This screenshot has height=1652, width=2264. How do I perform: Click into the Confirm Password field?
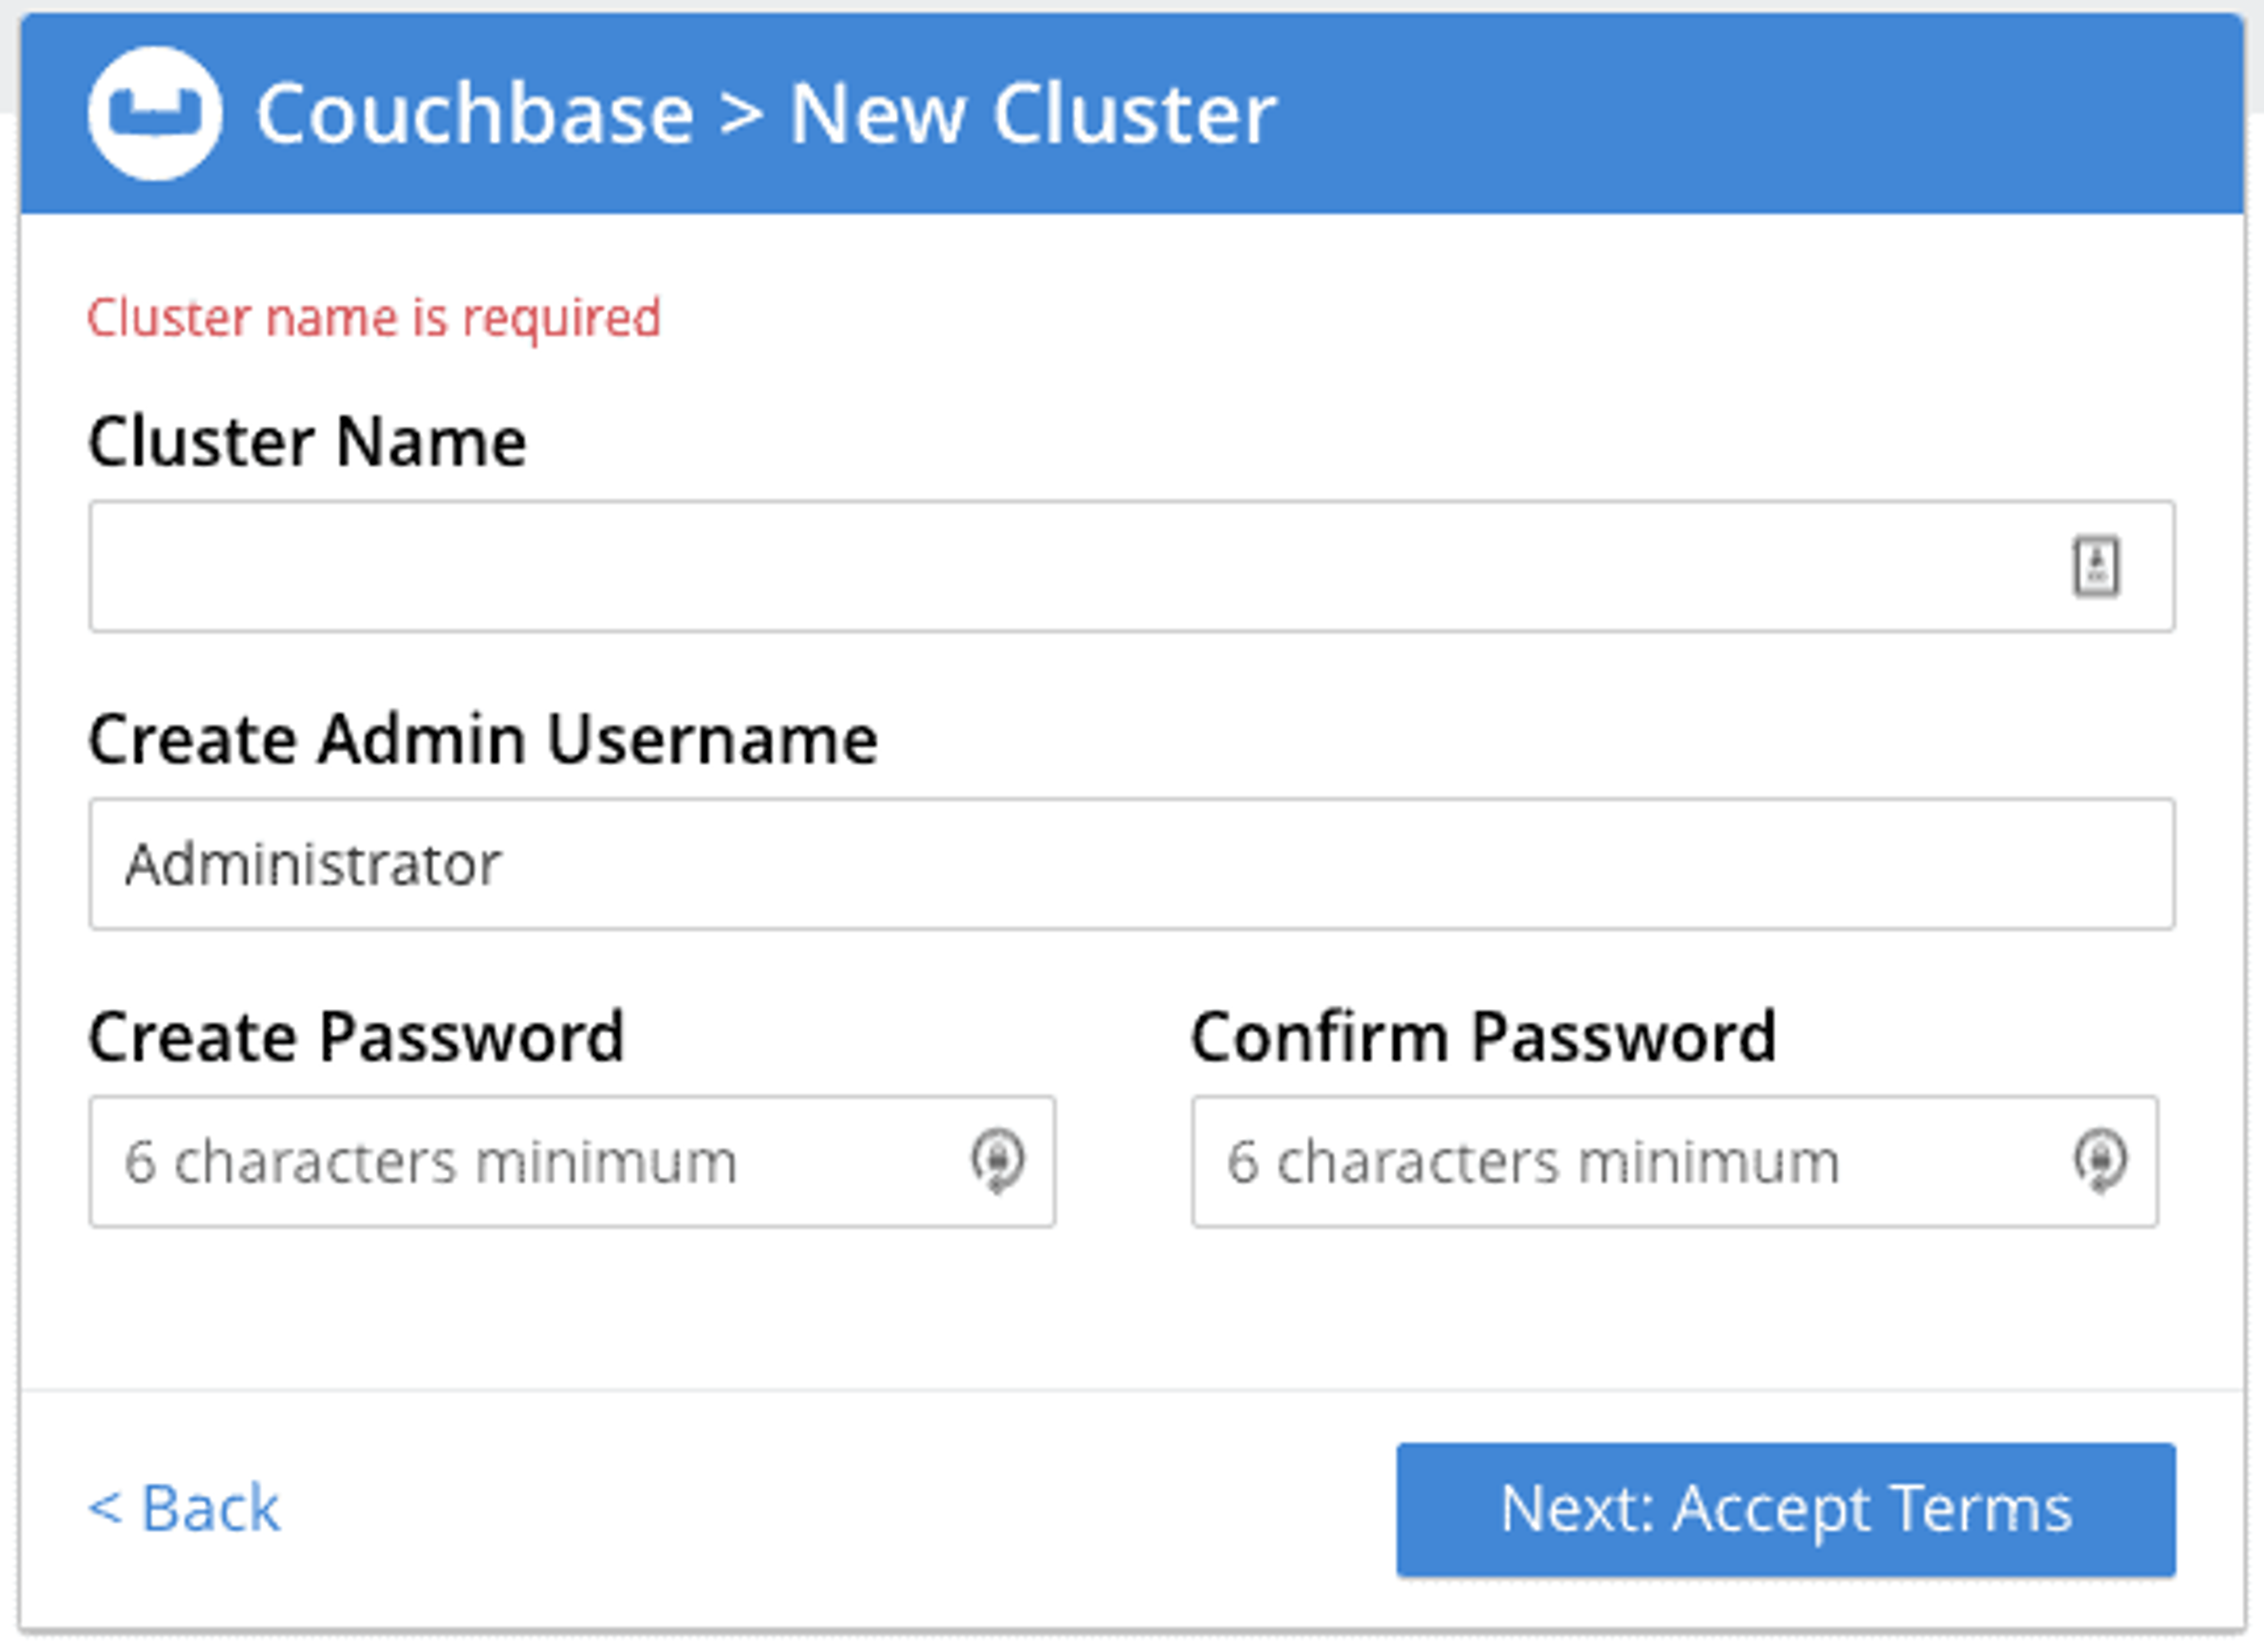pos(1675,1161)
